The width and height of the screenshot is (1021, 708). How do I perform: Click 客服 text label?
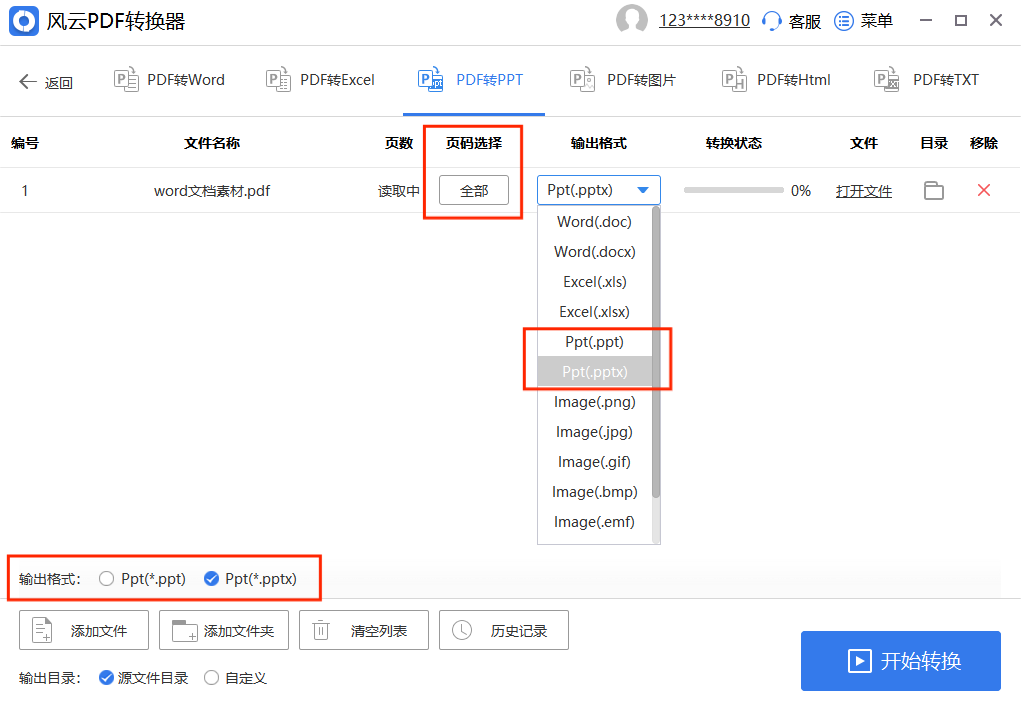point(805,21)
